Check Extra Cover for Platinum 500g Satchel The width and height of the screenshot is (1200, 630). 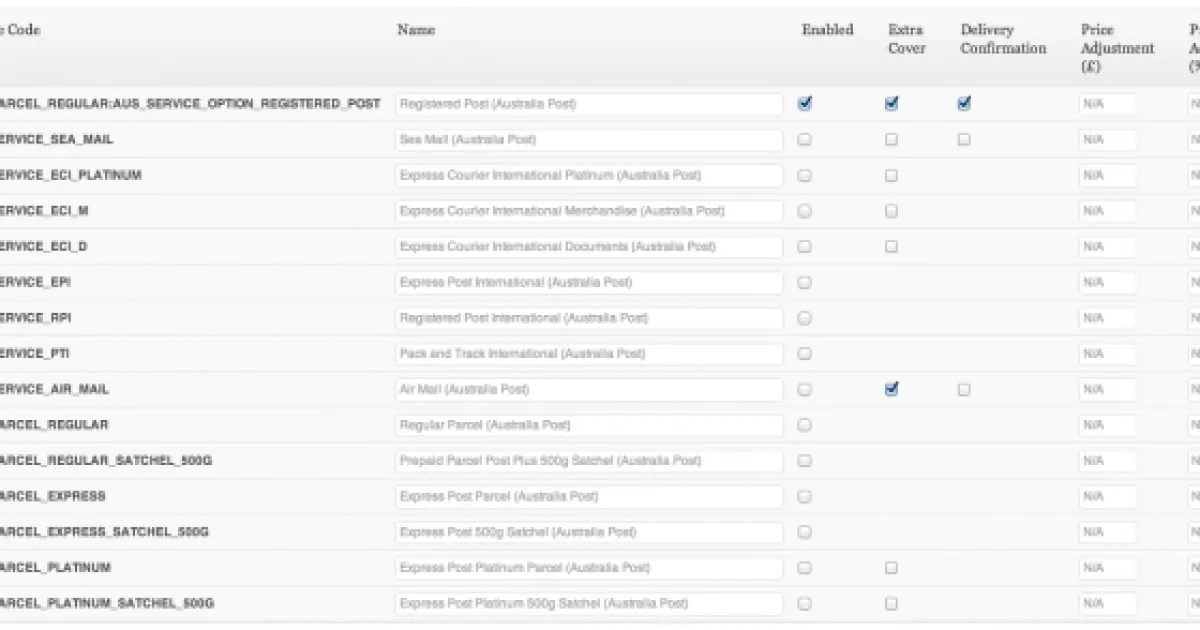pos(892,604)
